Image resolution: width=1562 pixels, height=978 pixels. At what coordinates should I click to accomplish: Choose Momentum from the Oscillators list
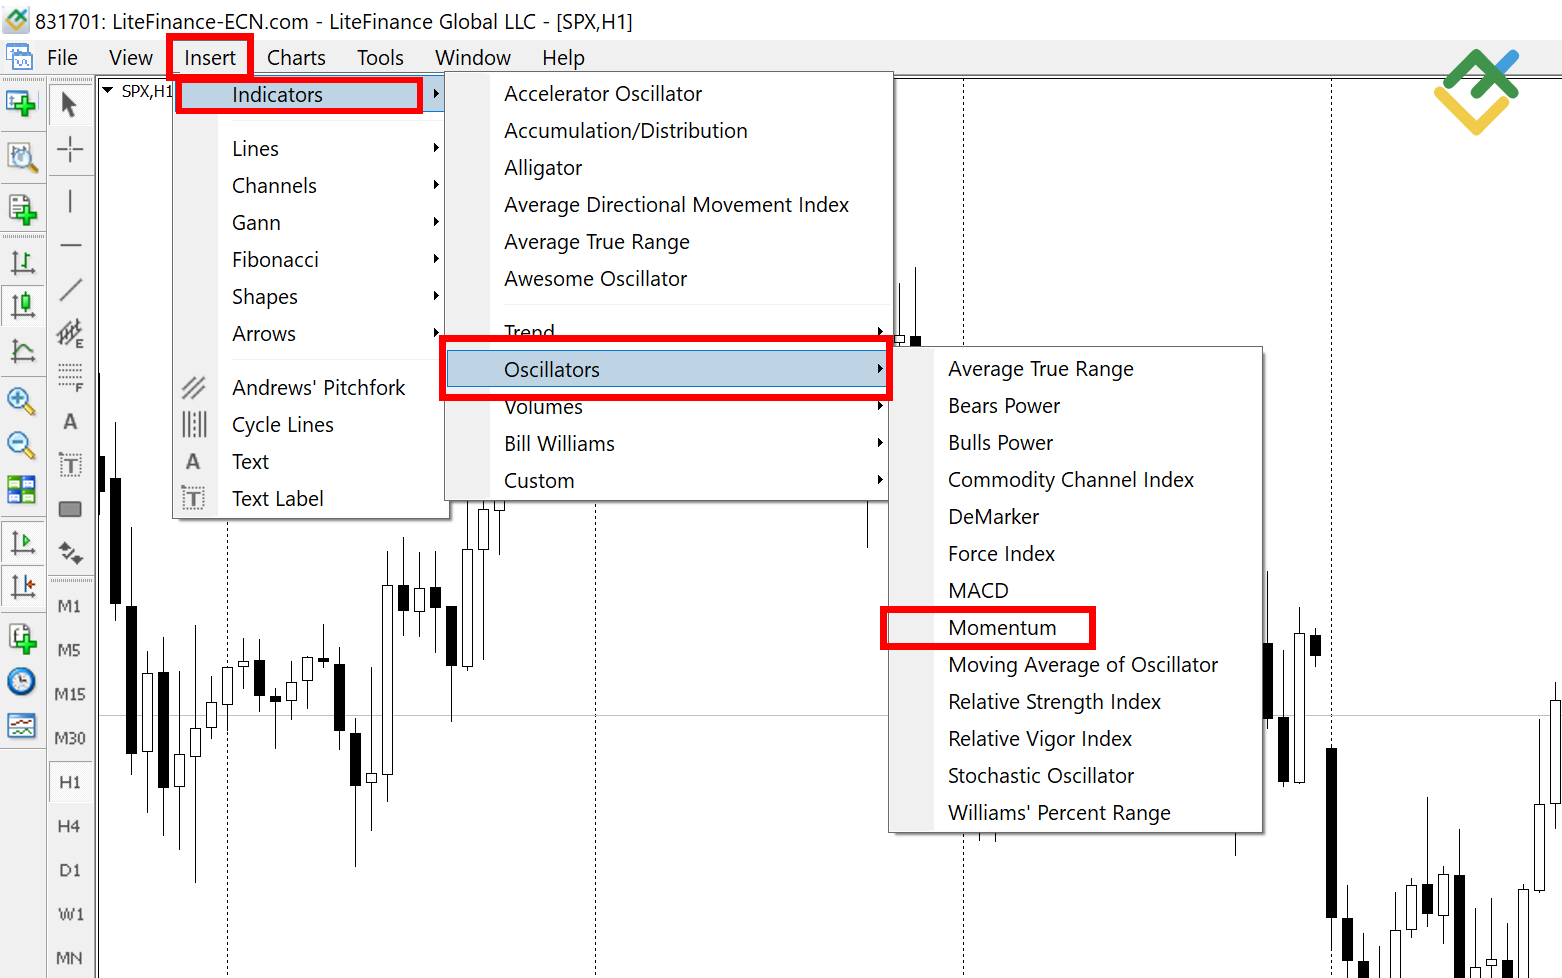click(x=1002, y=628)
